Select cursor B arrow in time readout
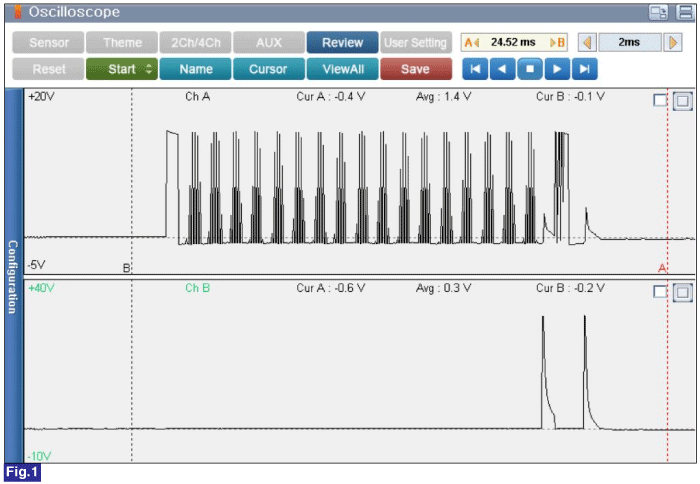The image size is (700, 484). pyautogui.click(x=557, y=42)
